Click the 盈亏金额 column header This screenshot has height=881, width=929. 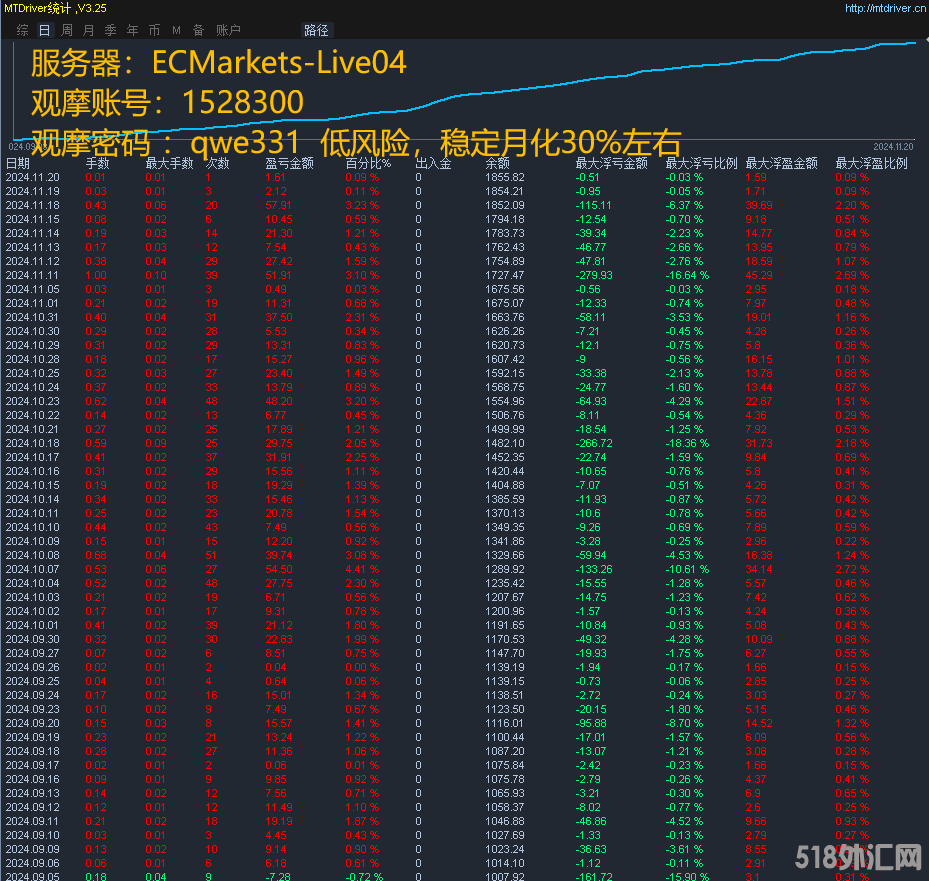point(290,163)
